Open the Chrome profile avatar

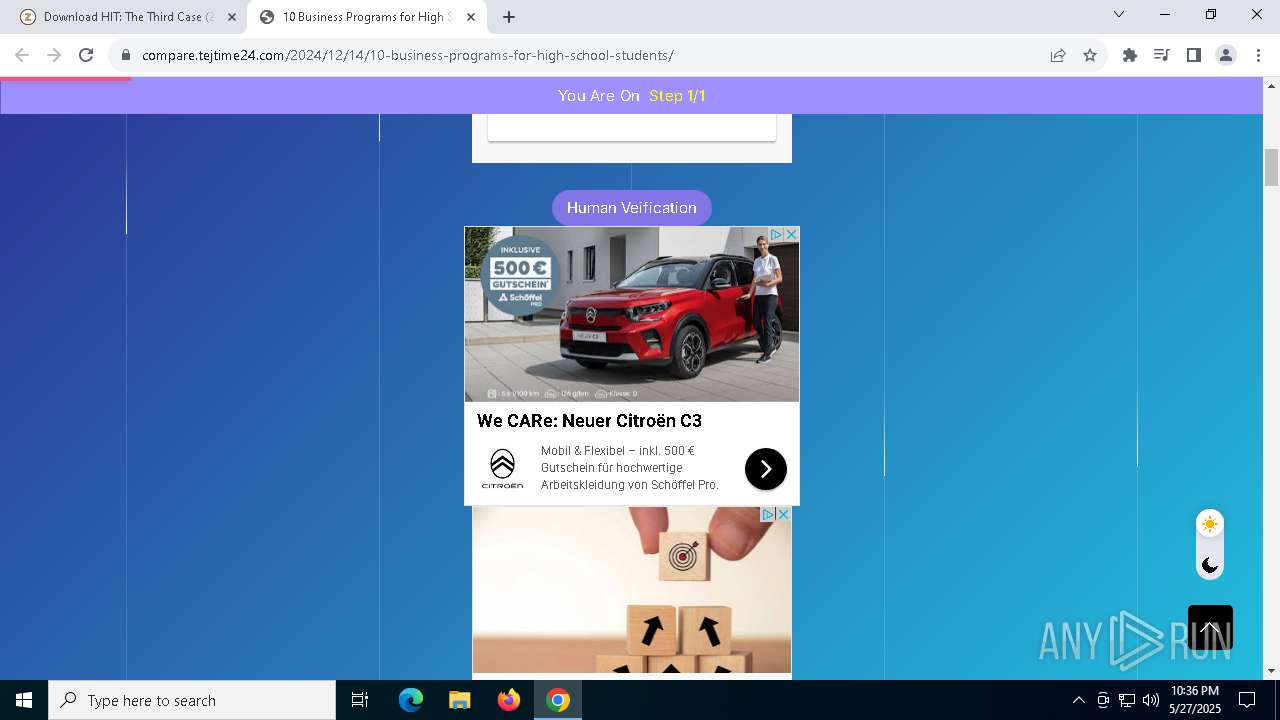1225,55
